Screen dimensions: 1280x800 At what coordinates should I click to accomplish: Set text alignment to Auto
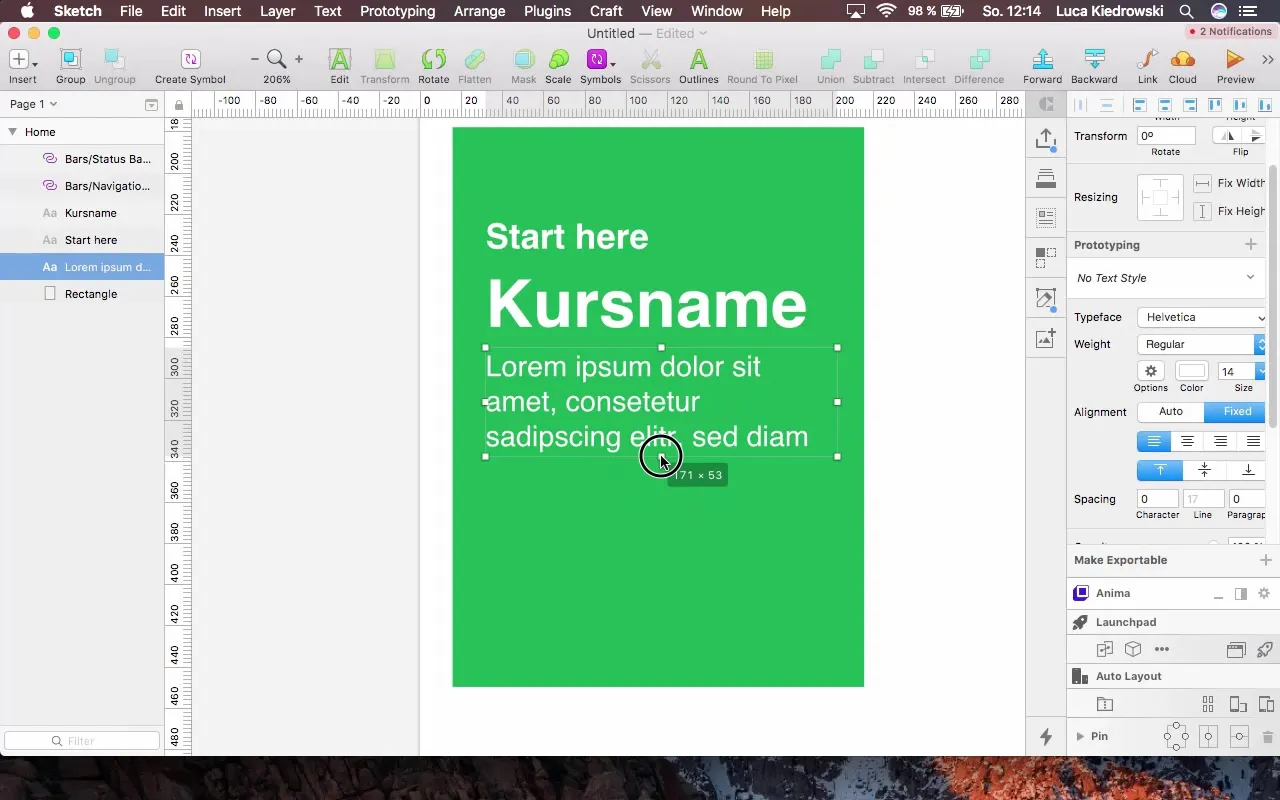point(1171,411)
